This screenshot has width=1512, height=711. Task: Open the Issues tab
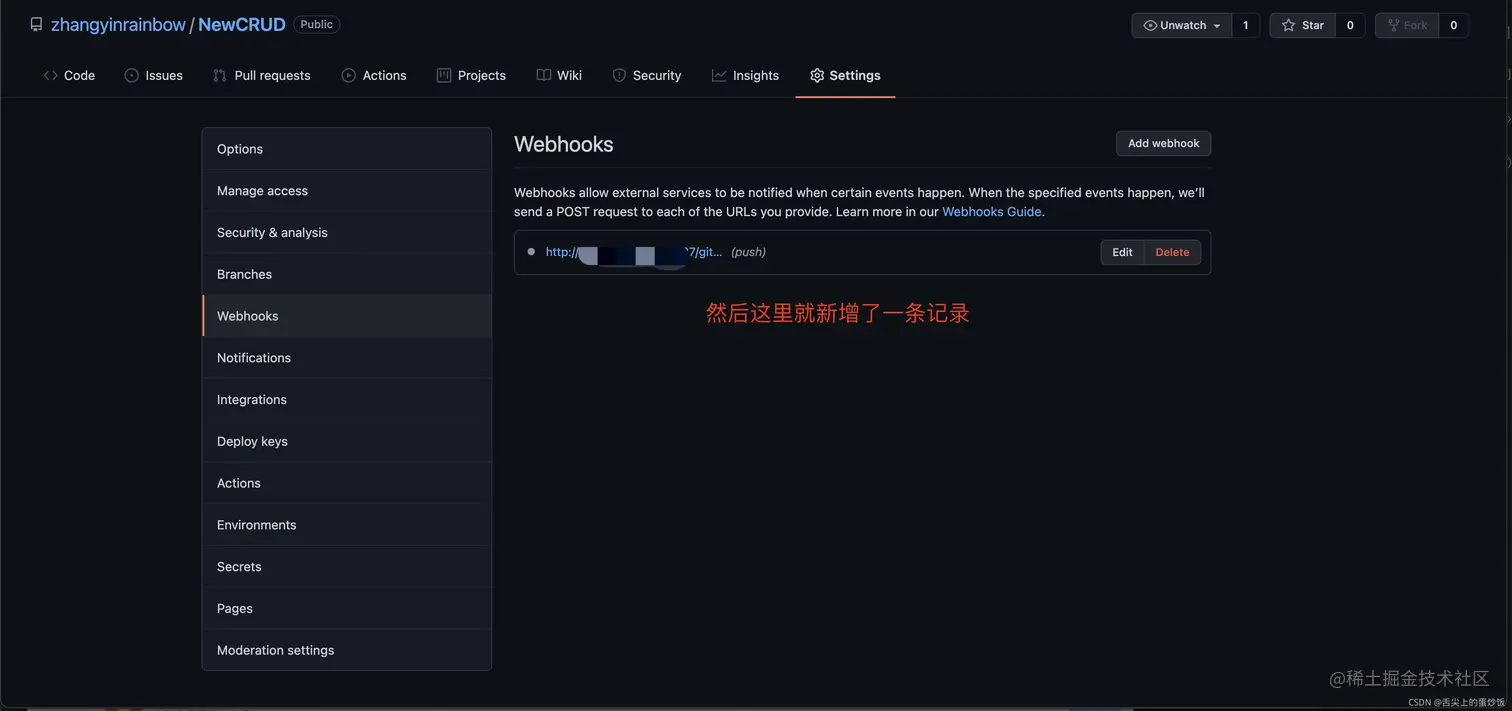point(153,75)
